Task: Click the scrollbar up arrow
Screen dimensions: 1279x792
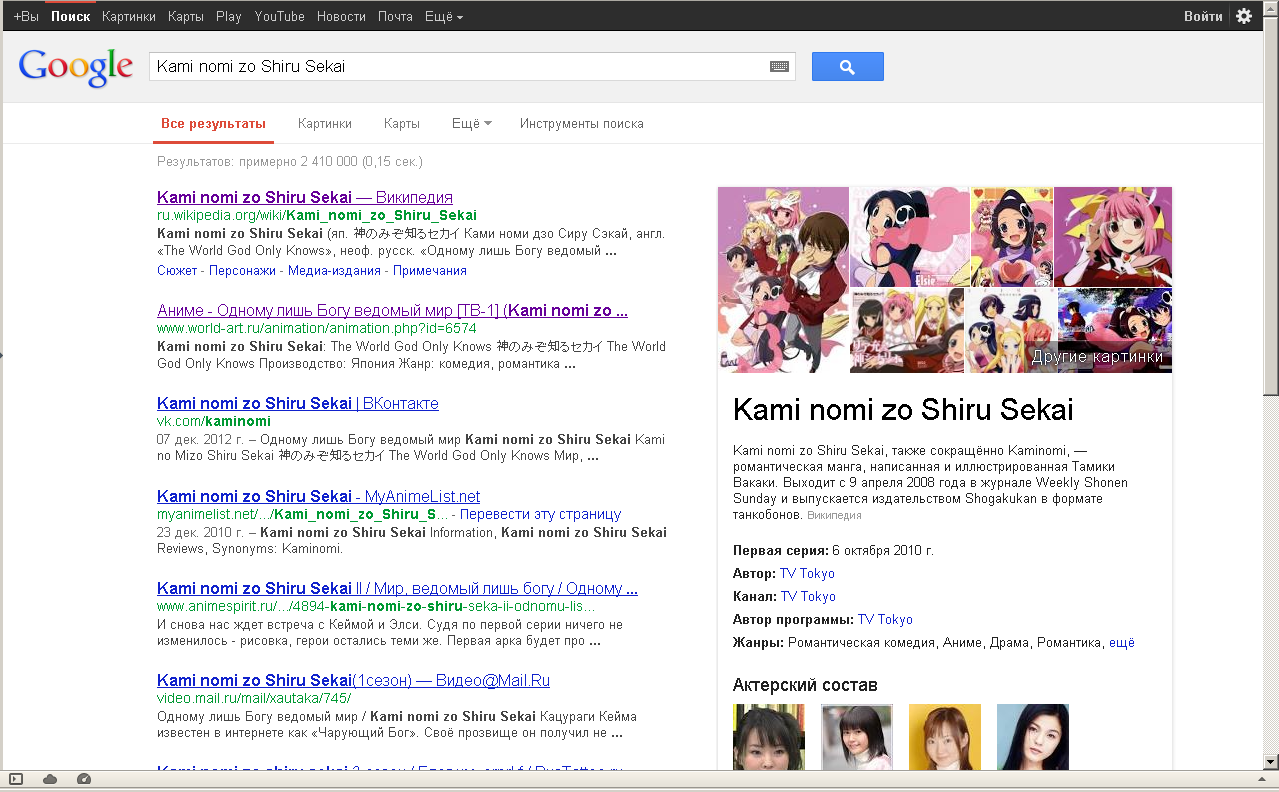Action: (1270, 9)
